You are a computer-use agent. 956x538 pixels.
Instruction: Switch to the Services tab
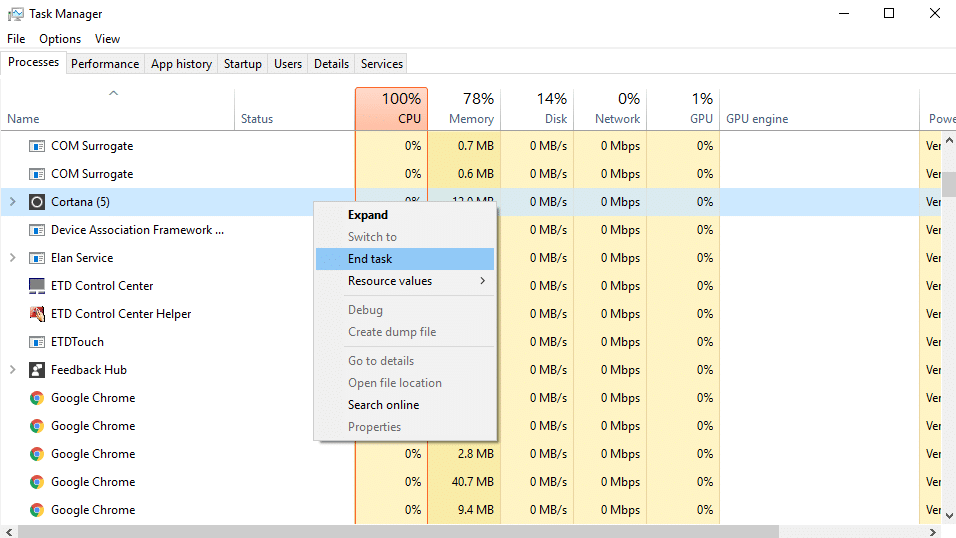382,63
